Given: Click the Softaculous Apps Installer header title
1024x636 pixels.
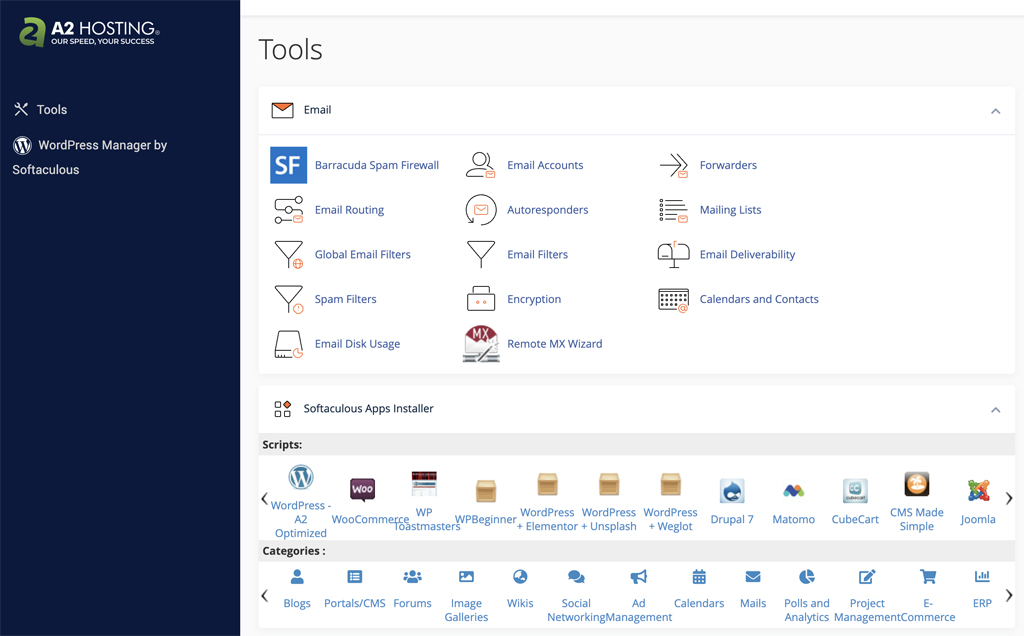Looking at the screenshot, I should pos(368,409).
